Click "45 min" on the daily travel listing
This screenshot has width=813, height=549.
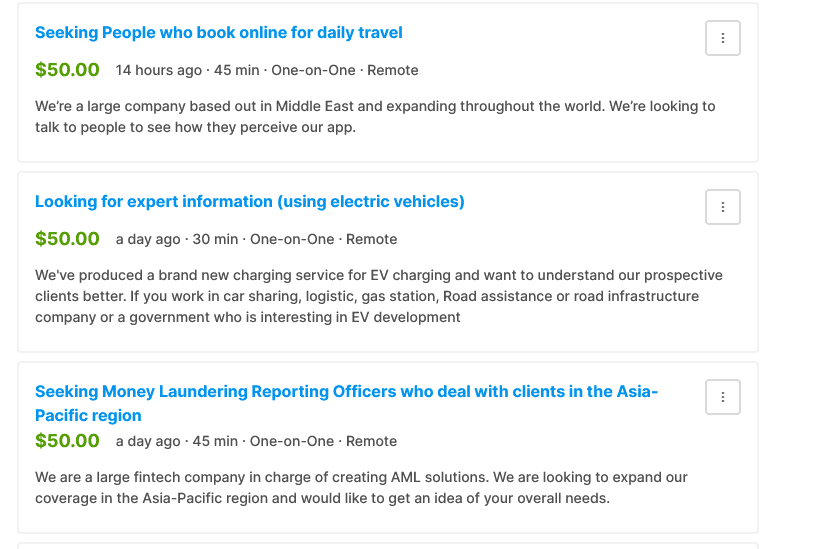click(x=236, y=71)
